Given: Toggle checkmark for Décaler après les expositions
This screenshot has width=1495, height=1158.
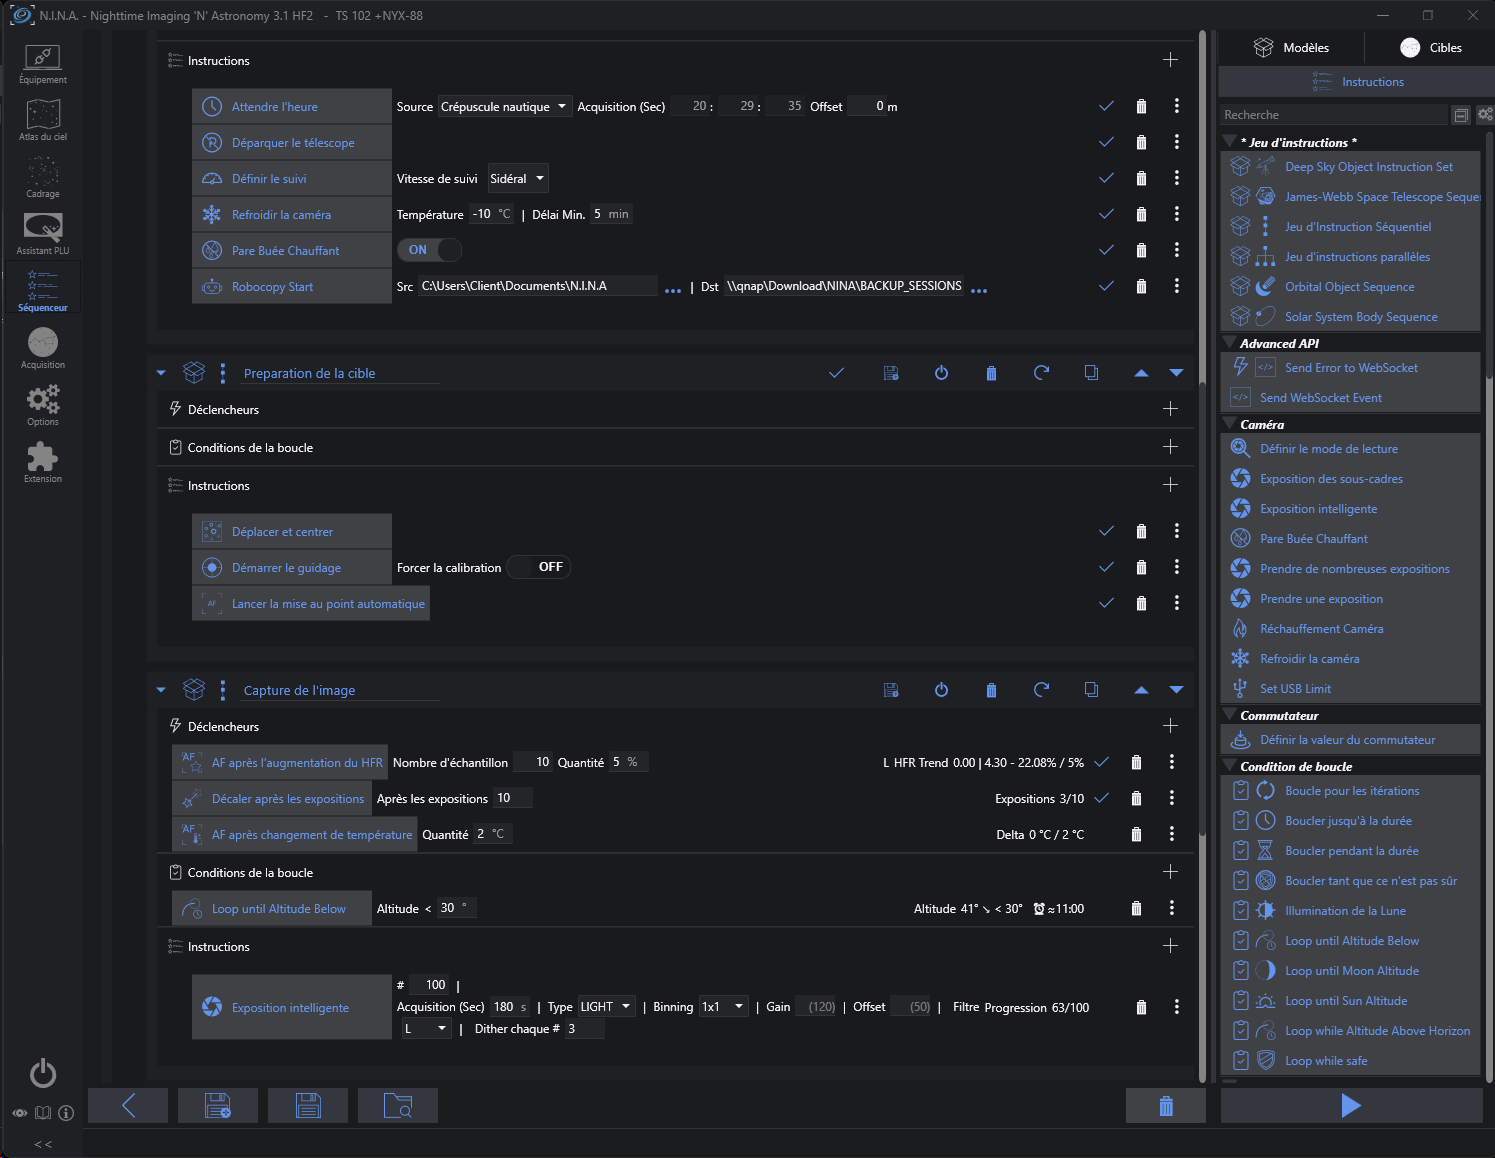Looking at the screenshot, I should [x=1101, y=799].
